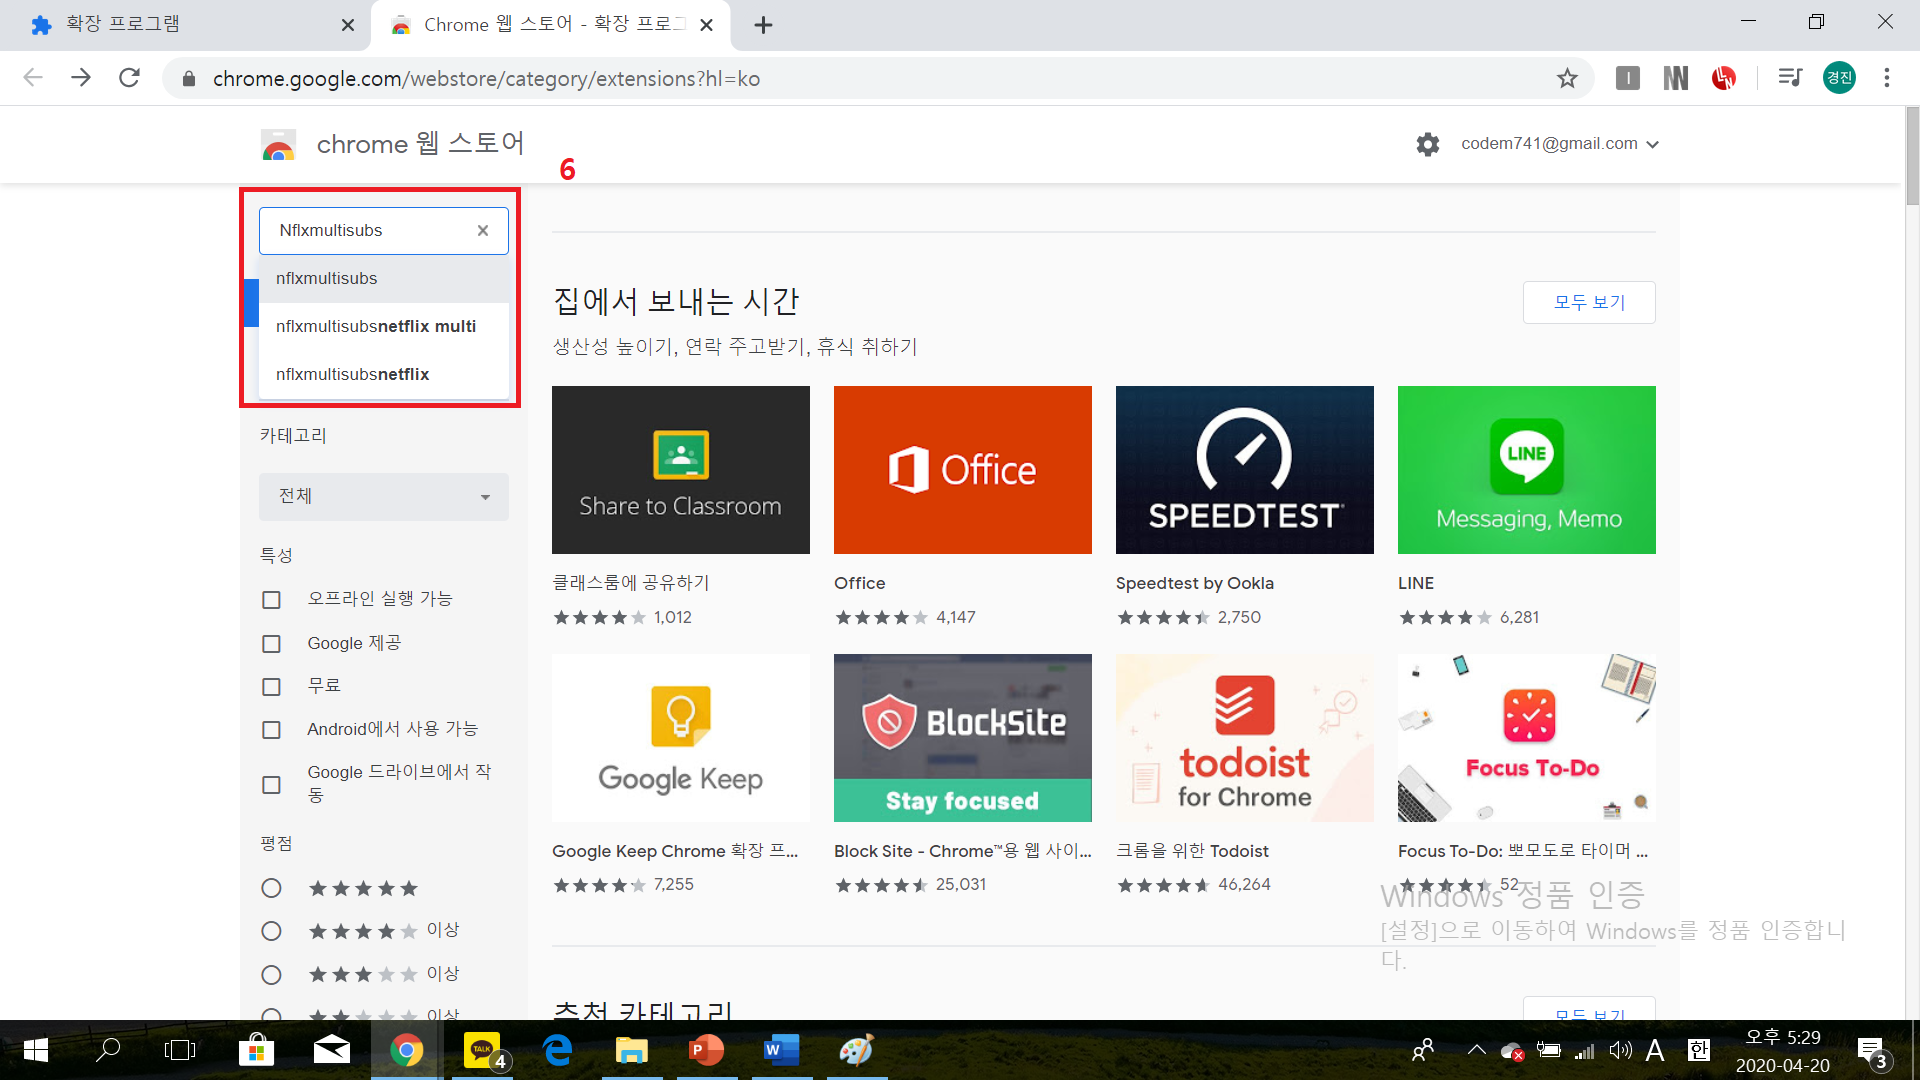Open KakaoTalk from the taskbar
Image resolution: width=1920 pixels, height=1080 pixels.
[x=484, y=1050]
